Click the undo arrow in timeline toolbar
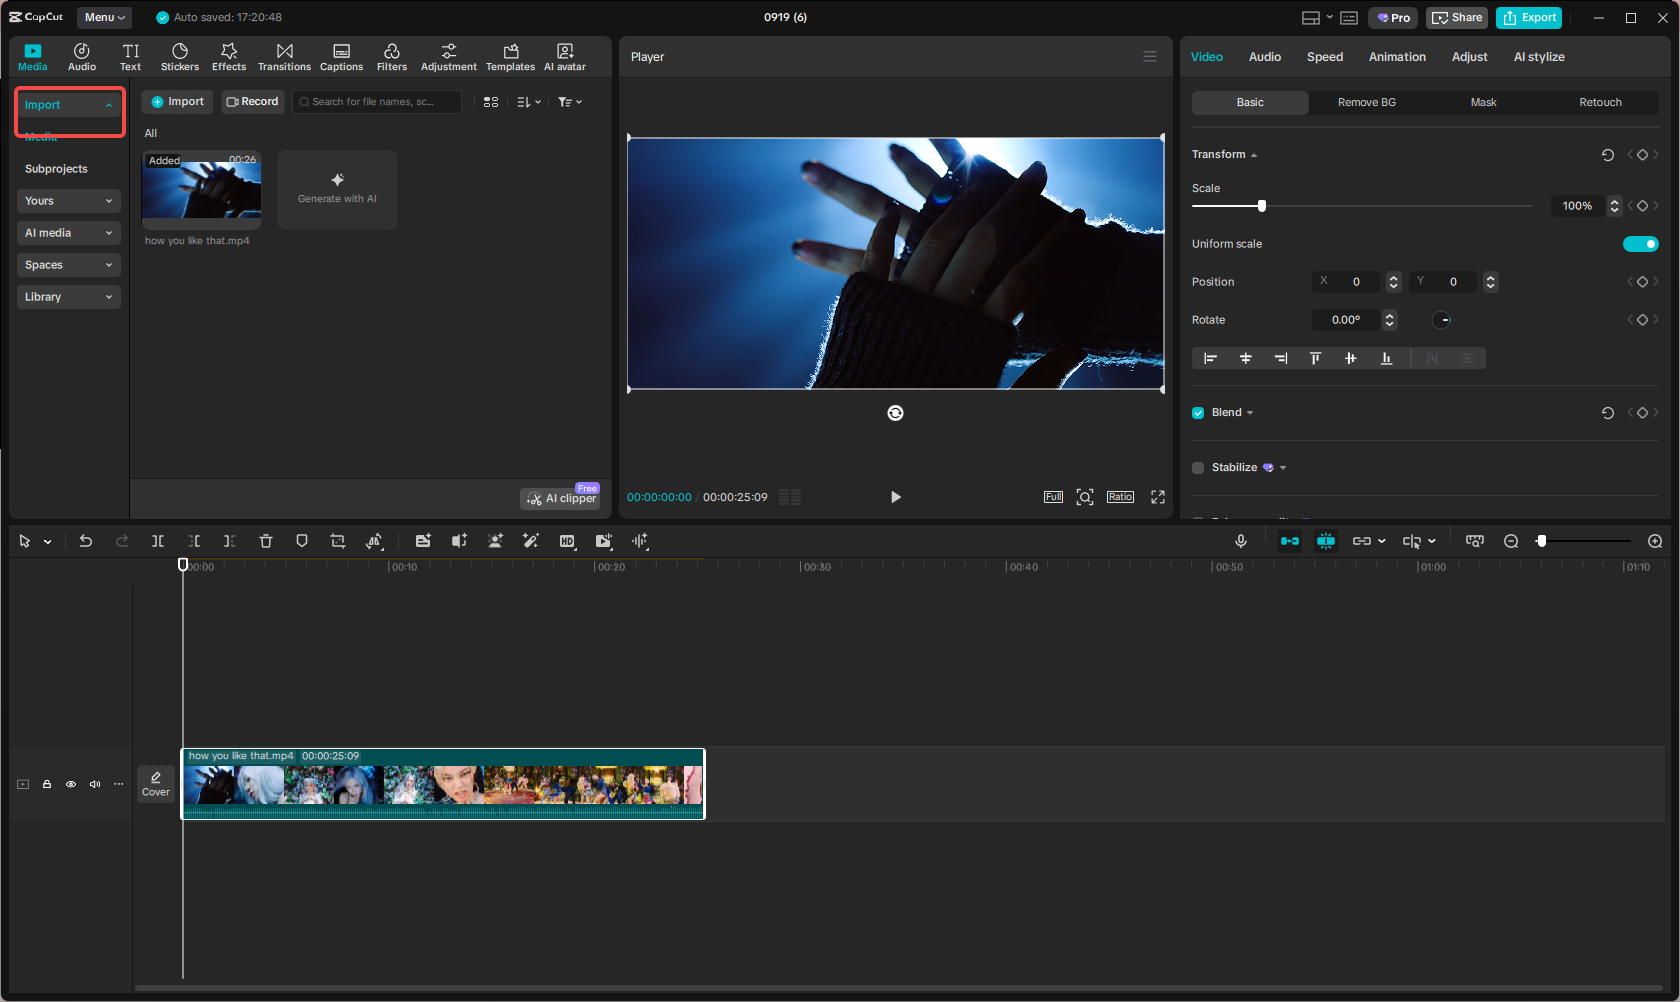Image resolution: width=1680 pixels, height=1002 pixels. (x=86, y=541)
